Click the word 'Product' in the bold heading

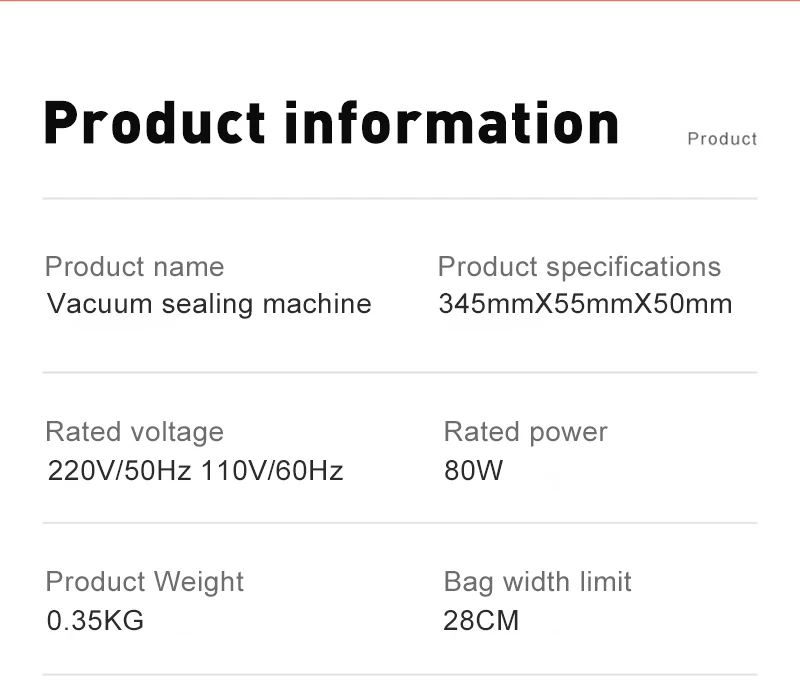tap(155, 123)
